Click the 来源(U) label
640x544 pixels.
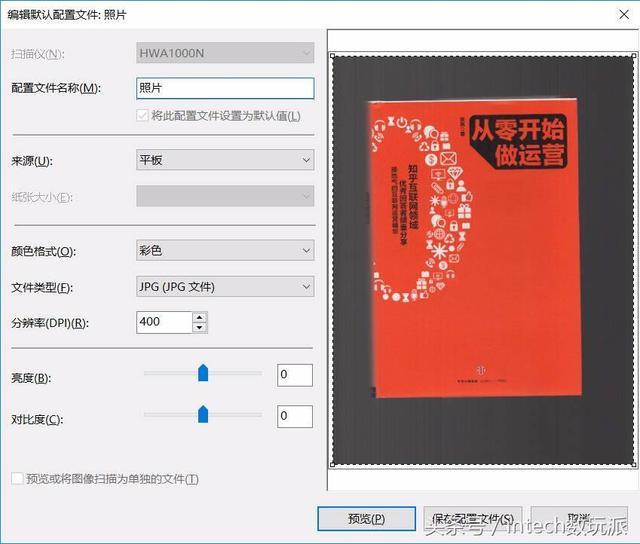pos(32,161)
